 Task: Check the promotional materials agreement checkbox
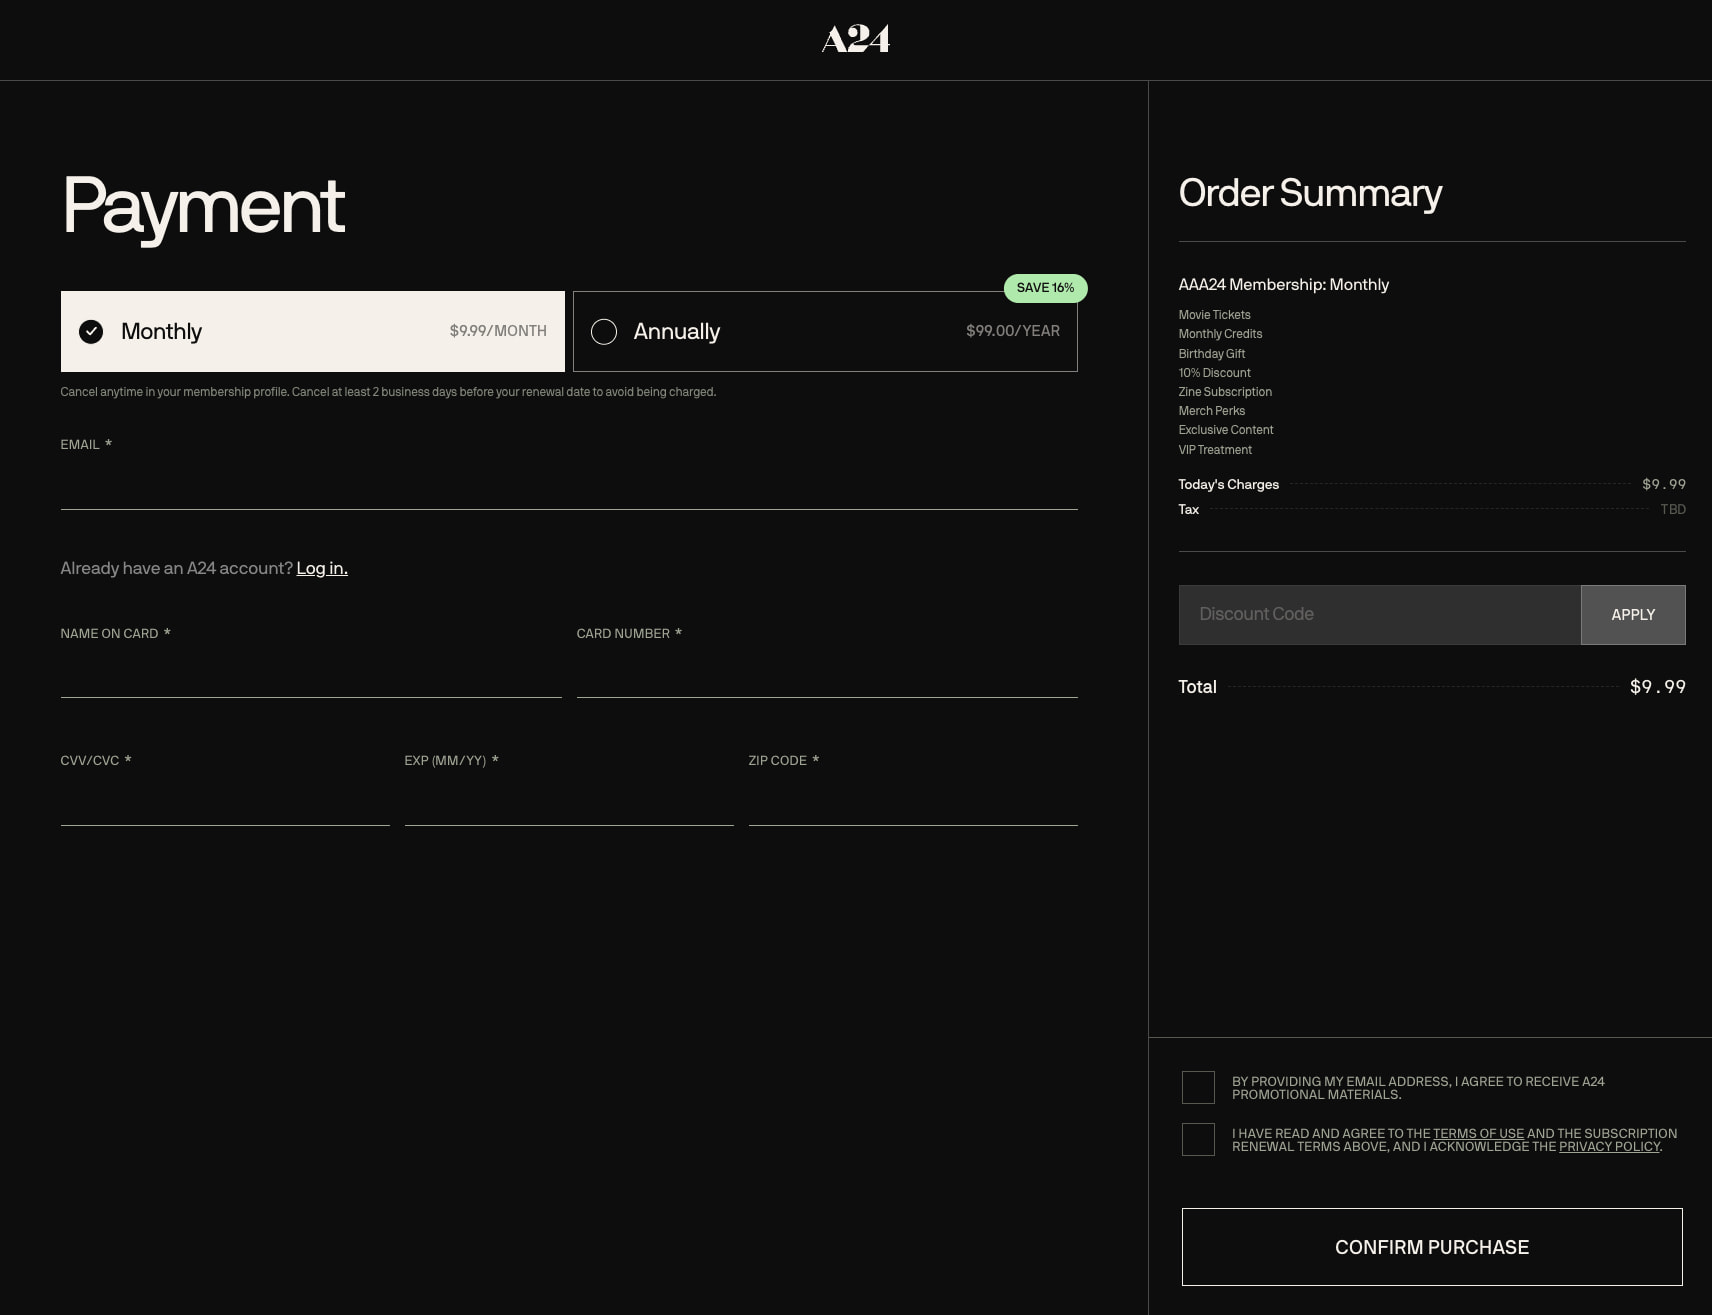click(x=1198, y=1087)
